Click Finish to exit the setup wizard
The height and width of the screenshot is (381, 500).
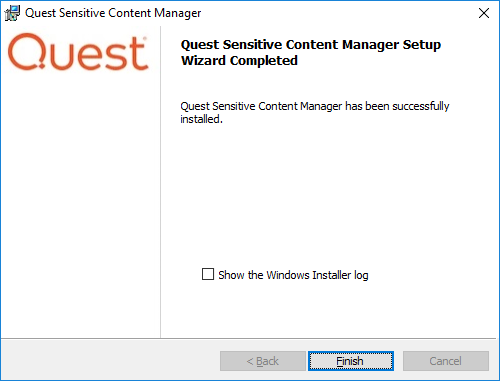click(x=351, y=361)
